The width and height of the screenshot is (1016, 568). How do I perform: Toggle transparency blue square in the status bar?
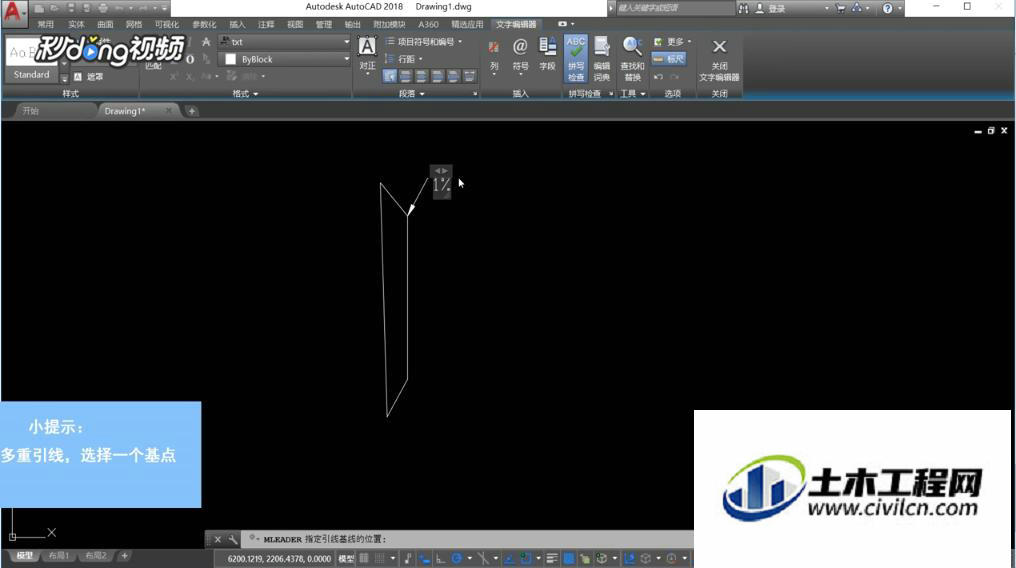pyautogui.click(x=568, y=558)
